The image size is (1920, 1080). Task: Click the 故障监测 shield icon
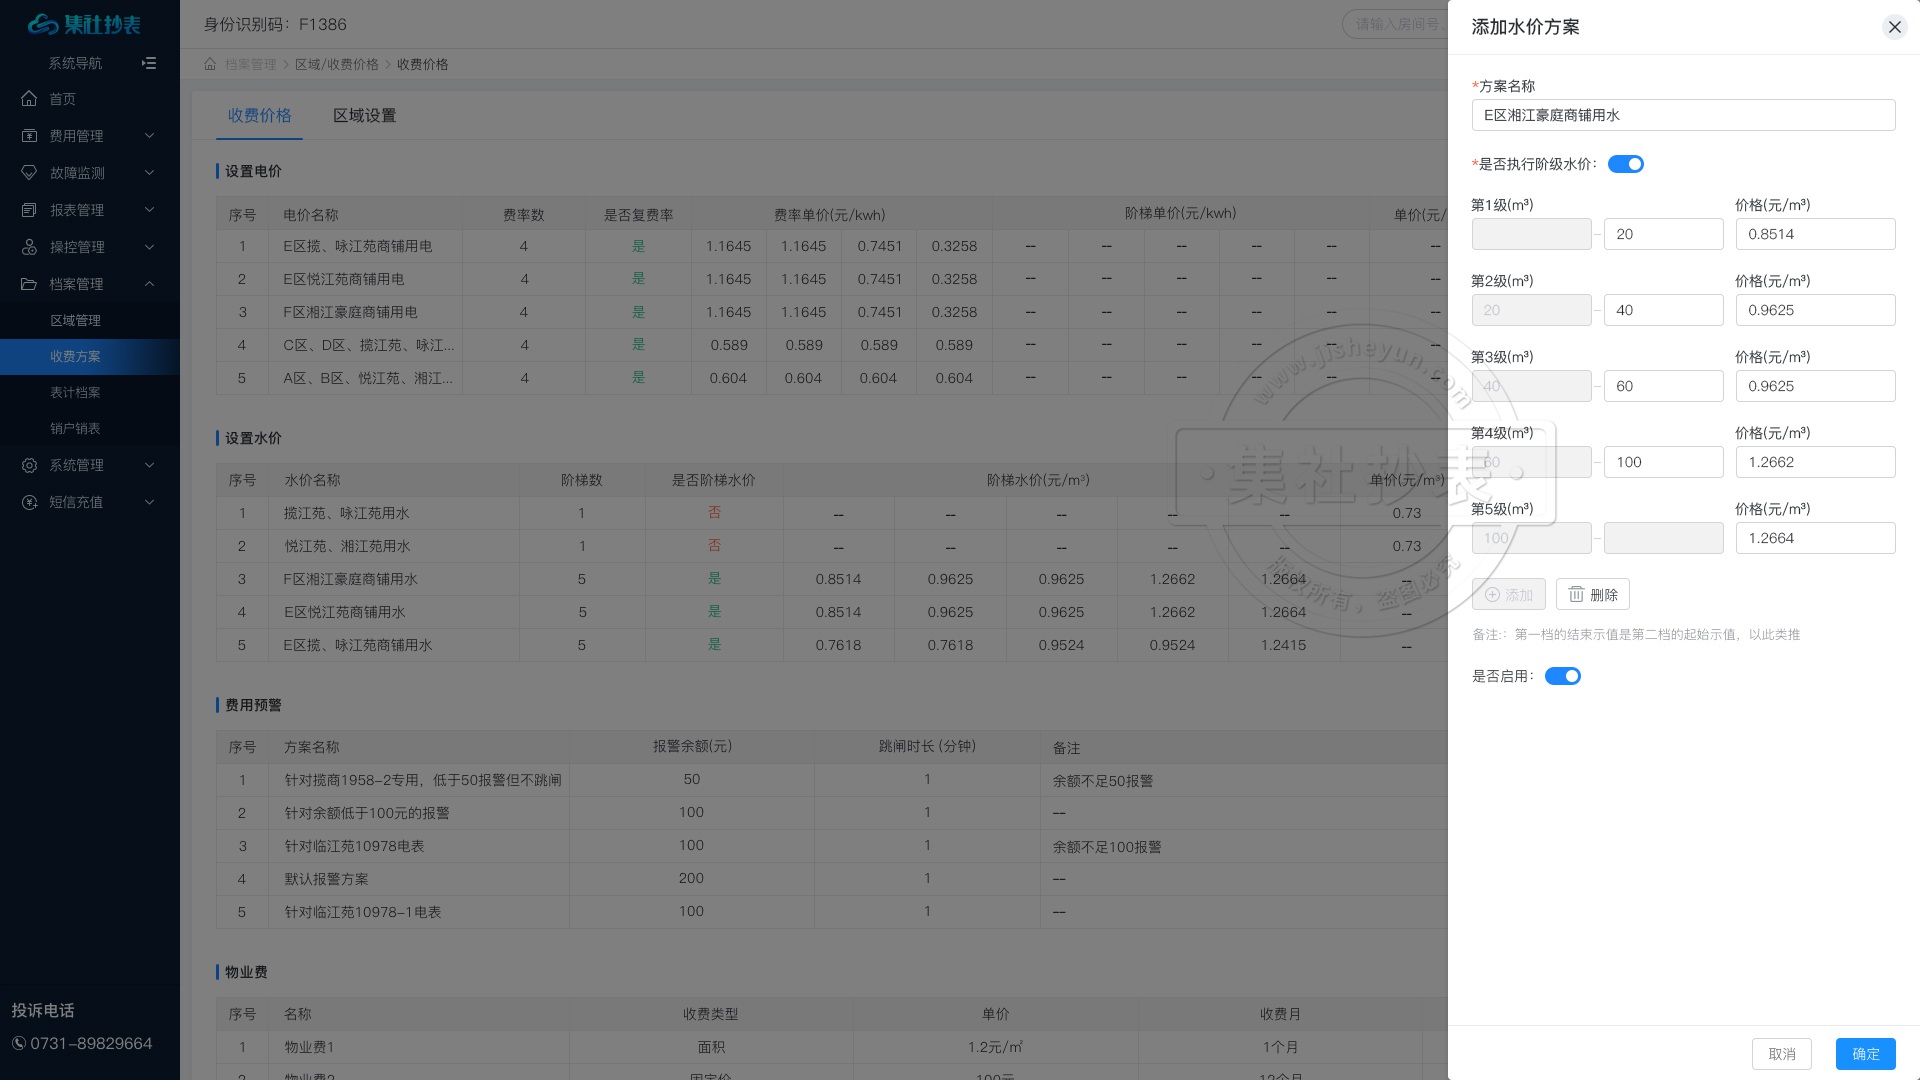pos(29,173)
